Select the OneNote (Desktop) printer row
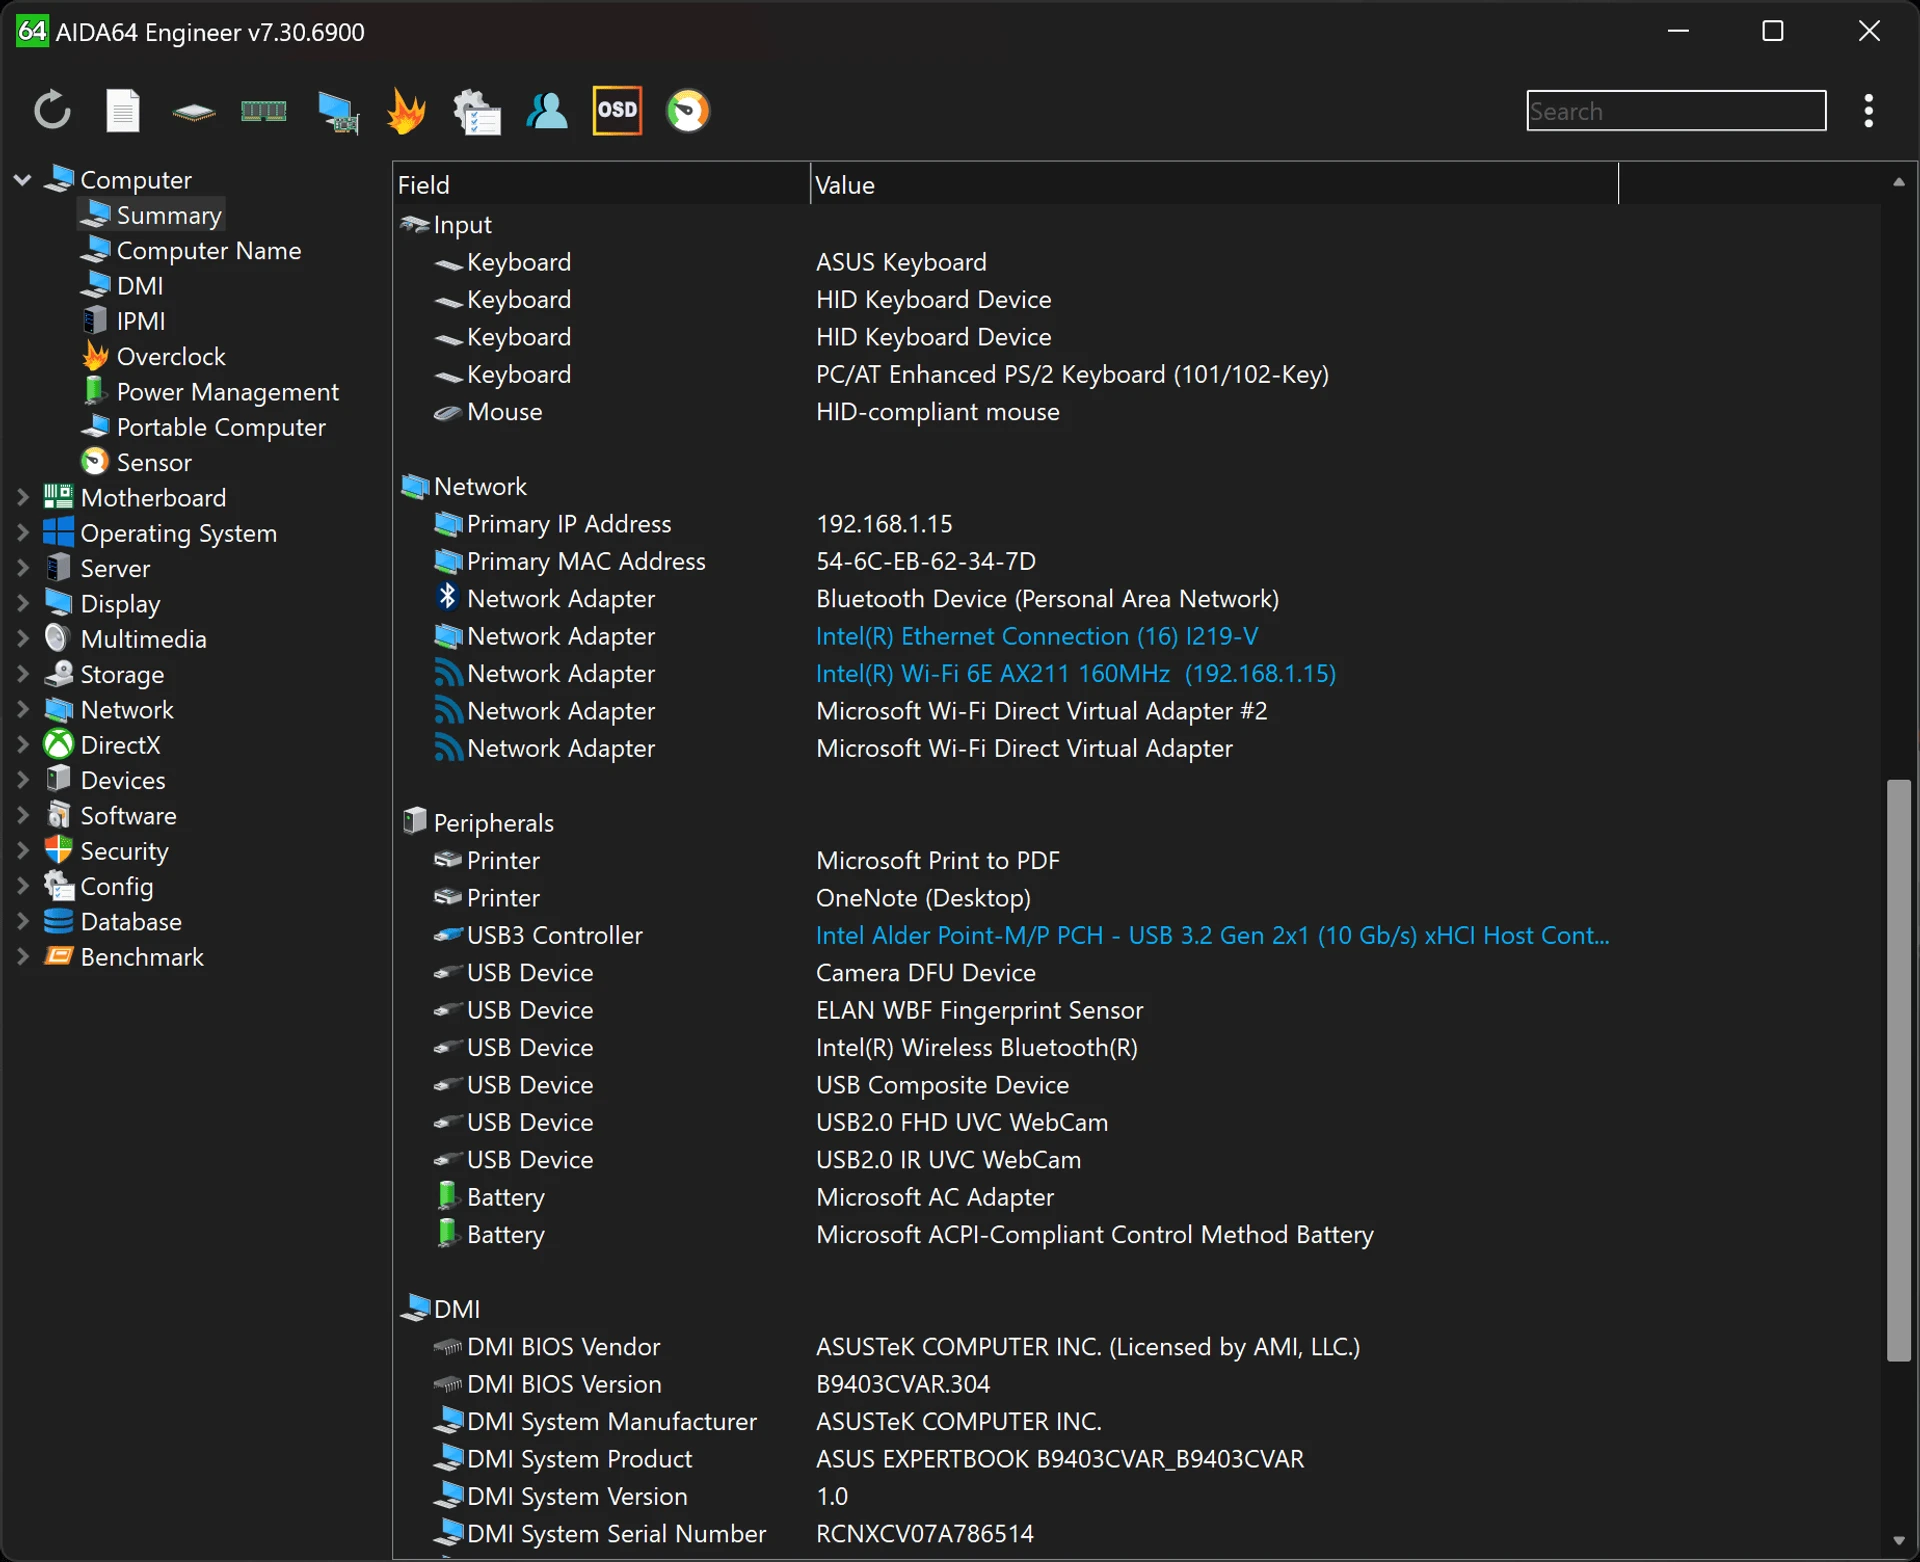The height and width of the screenshot is (1562, 1920). point(1136,897)
